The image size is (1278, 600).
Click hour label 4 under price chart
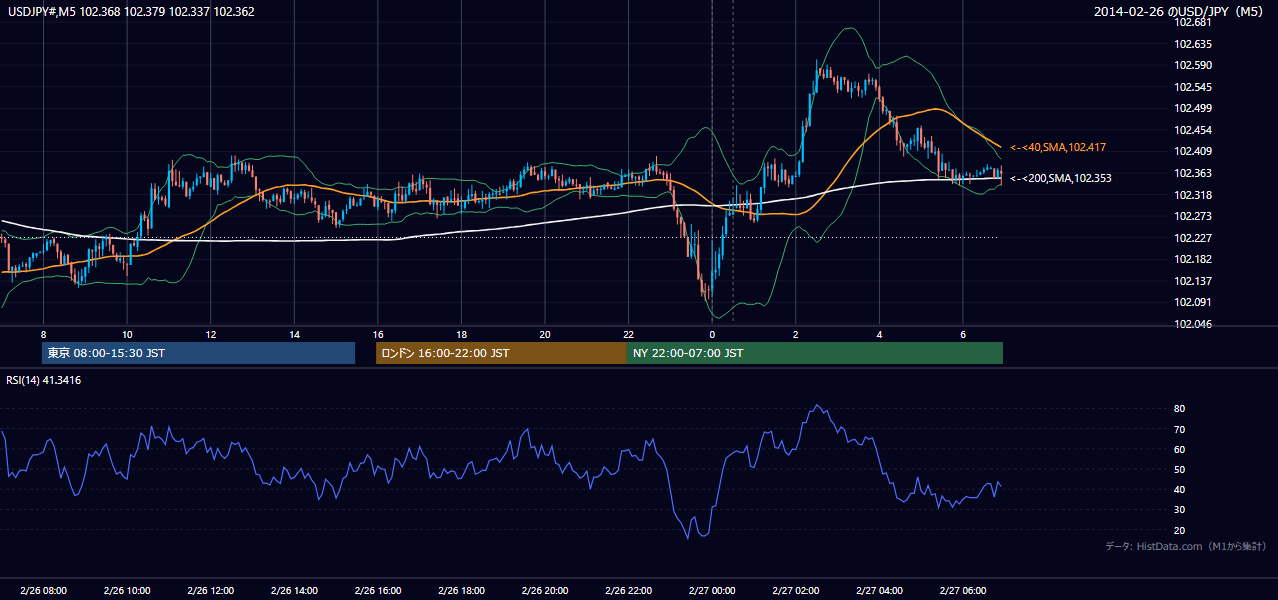tap(879, 334)
